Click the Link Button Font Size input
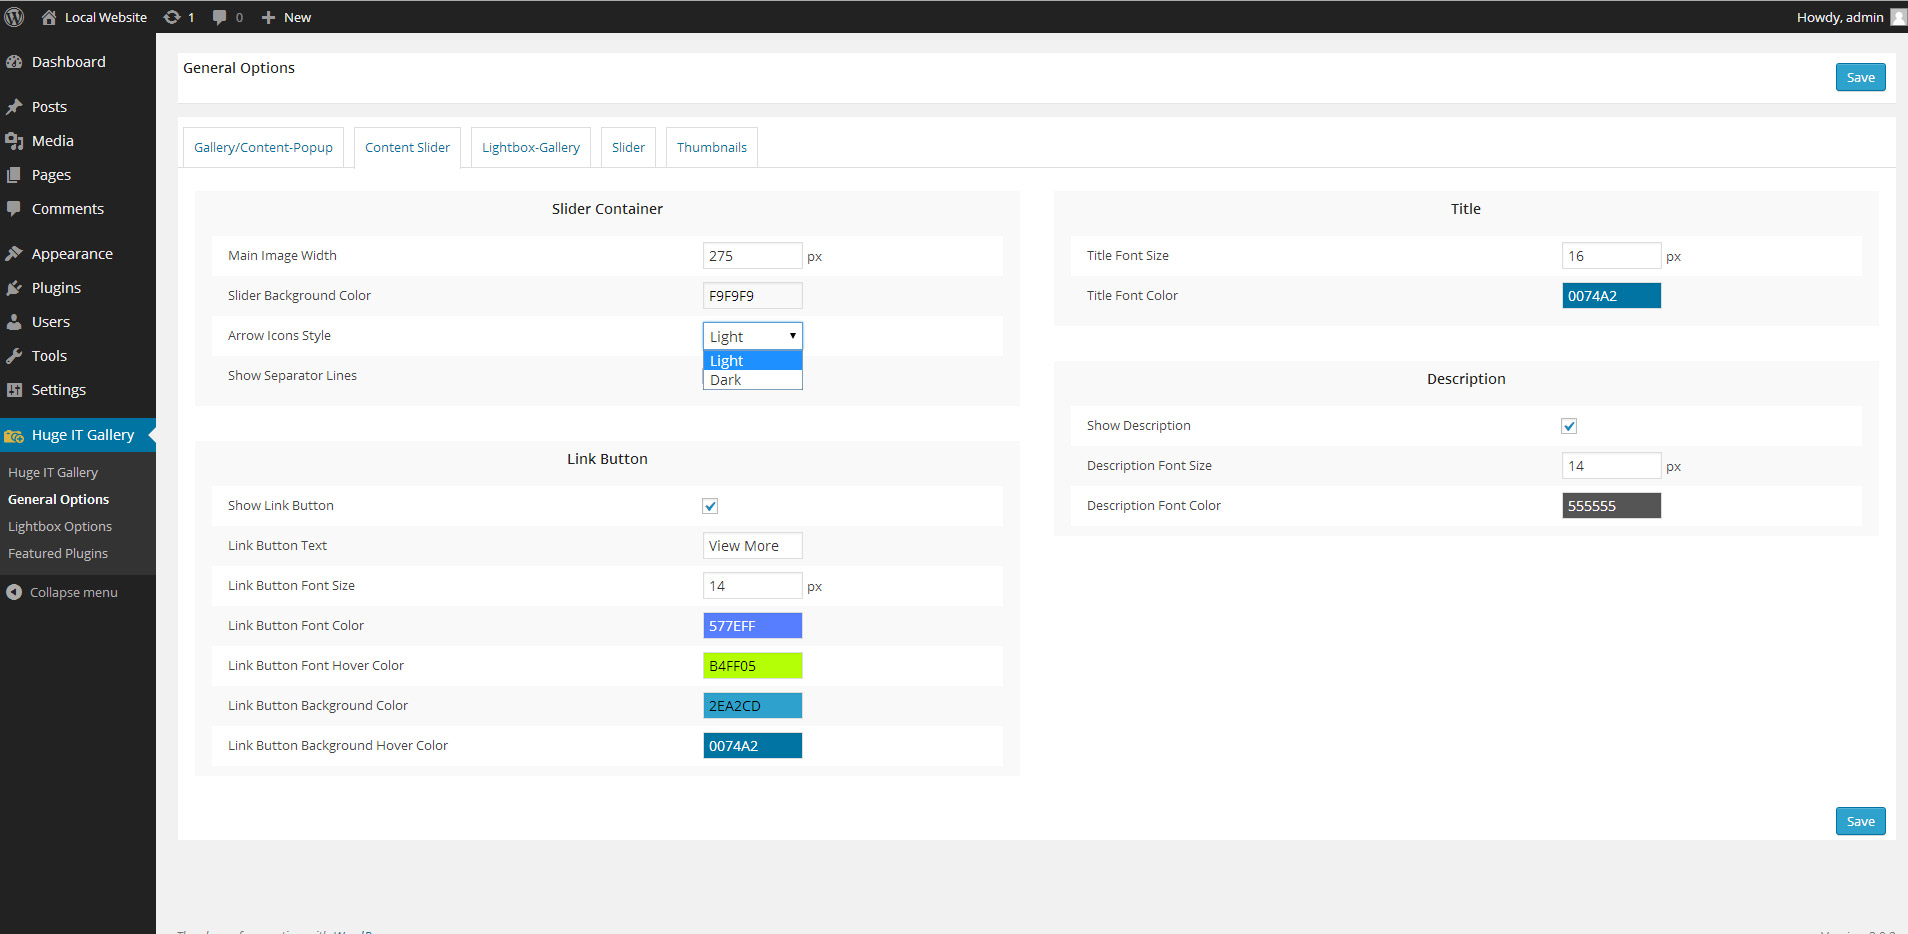 752,586
